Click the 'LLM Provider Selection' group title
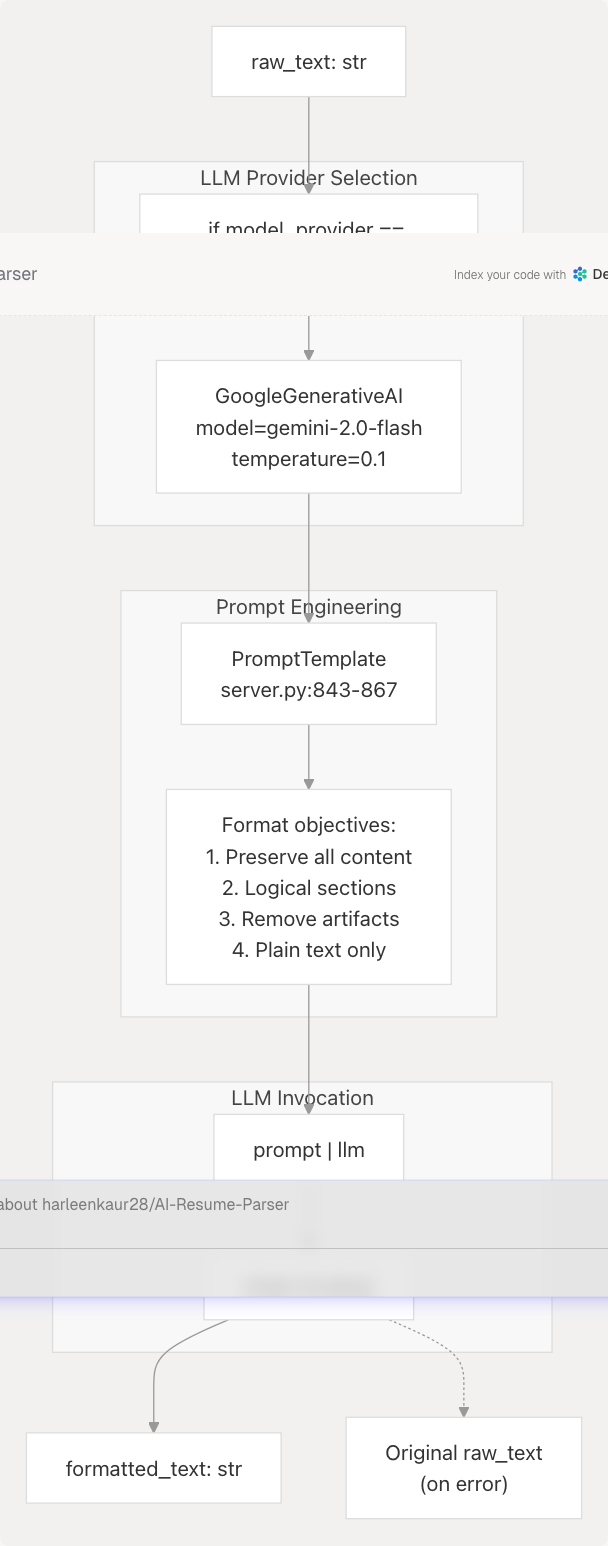Viewport: 608px width, 1546px height. click(308, 178)
